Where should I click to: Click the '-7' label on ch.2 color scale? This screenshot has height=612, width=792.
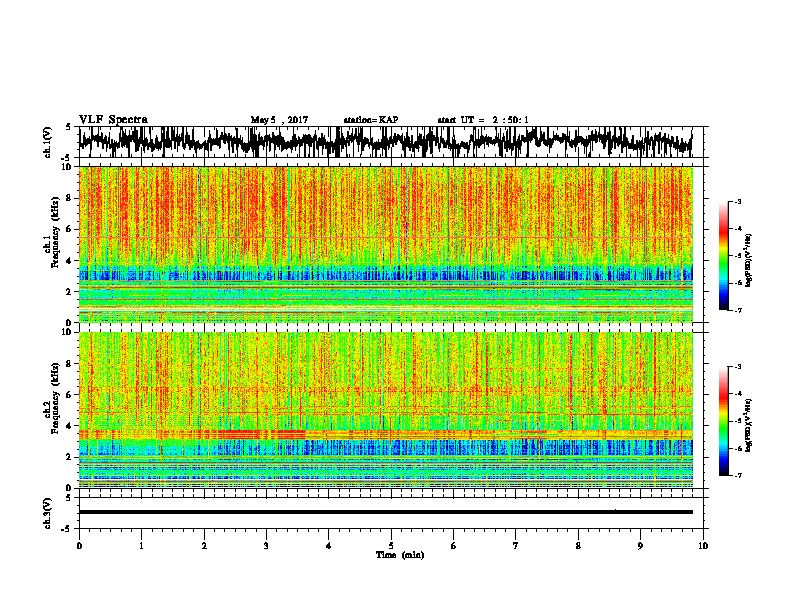click(x=738, y=475)
